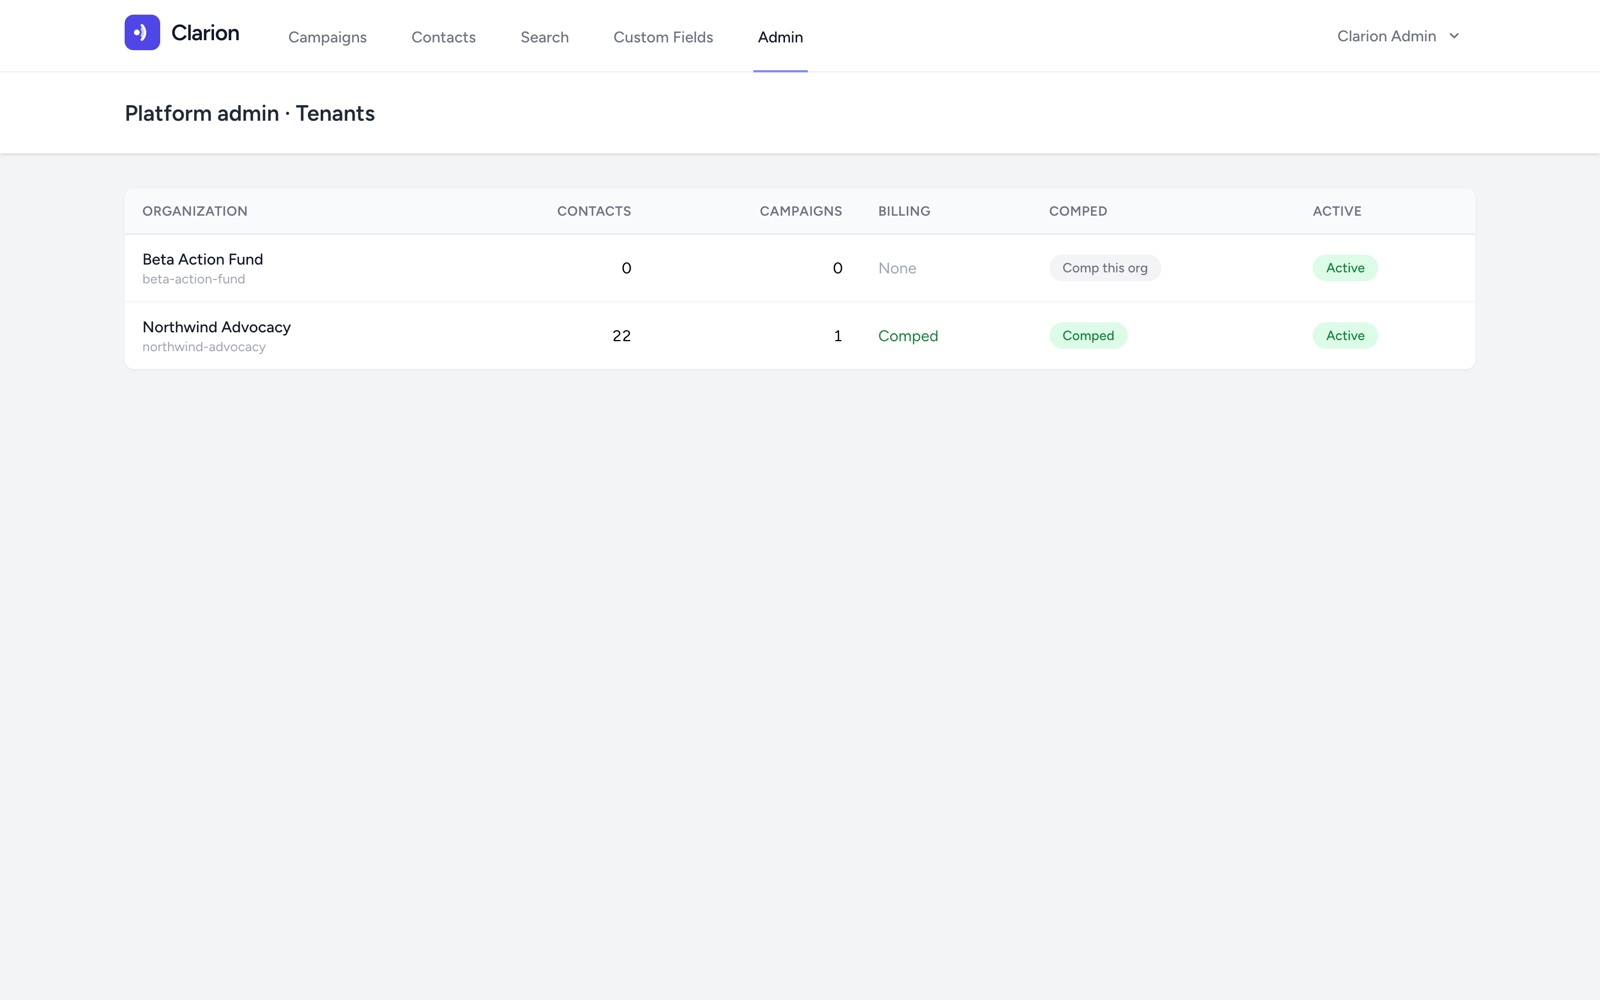Select the Admin tab

[780, 37]
